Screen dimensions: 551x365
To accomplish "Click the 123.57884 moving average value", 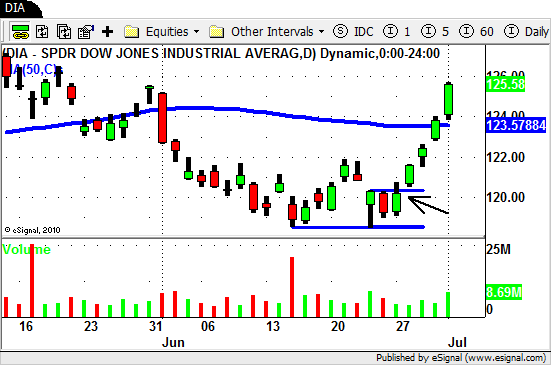I will pos(516,125).
